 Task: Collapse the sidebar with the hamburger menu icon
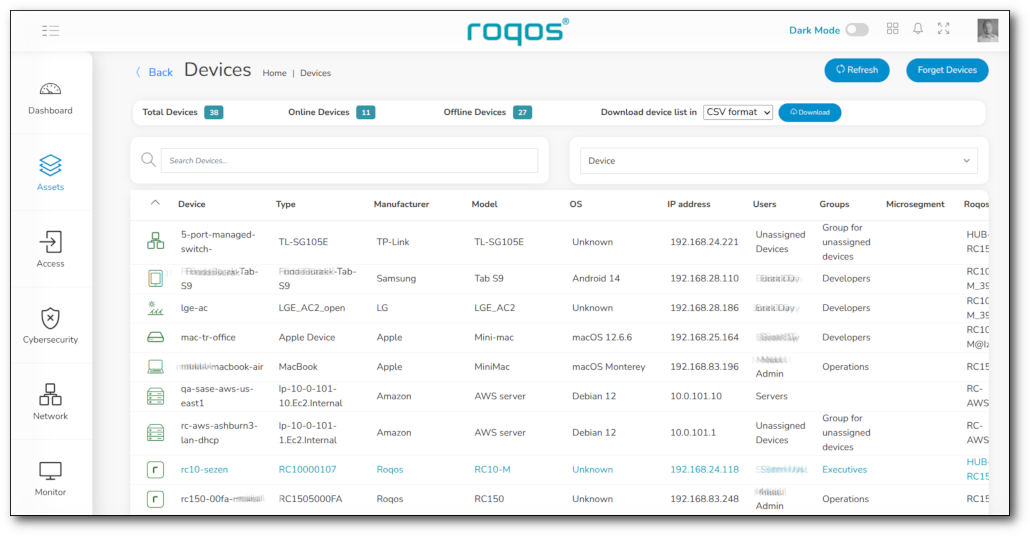point(51,31)
